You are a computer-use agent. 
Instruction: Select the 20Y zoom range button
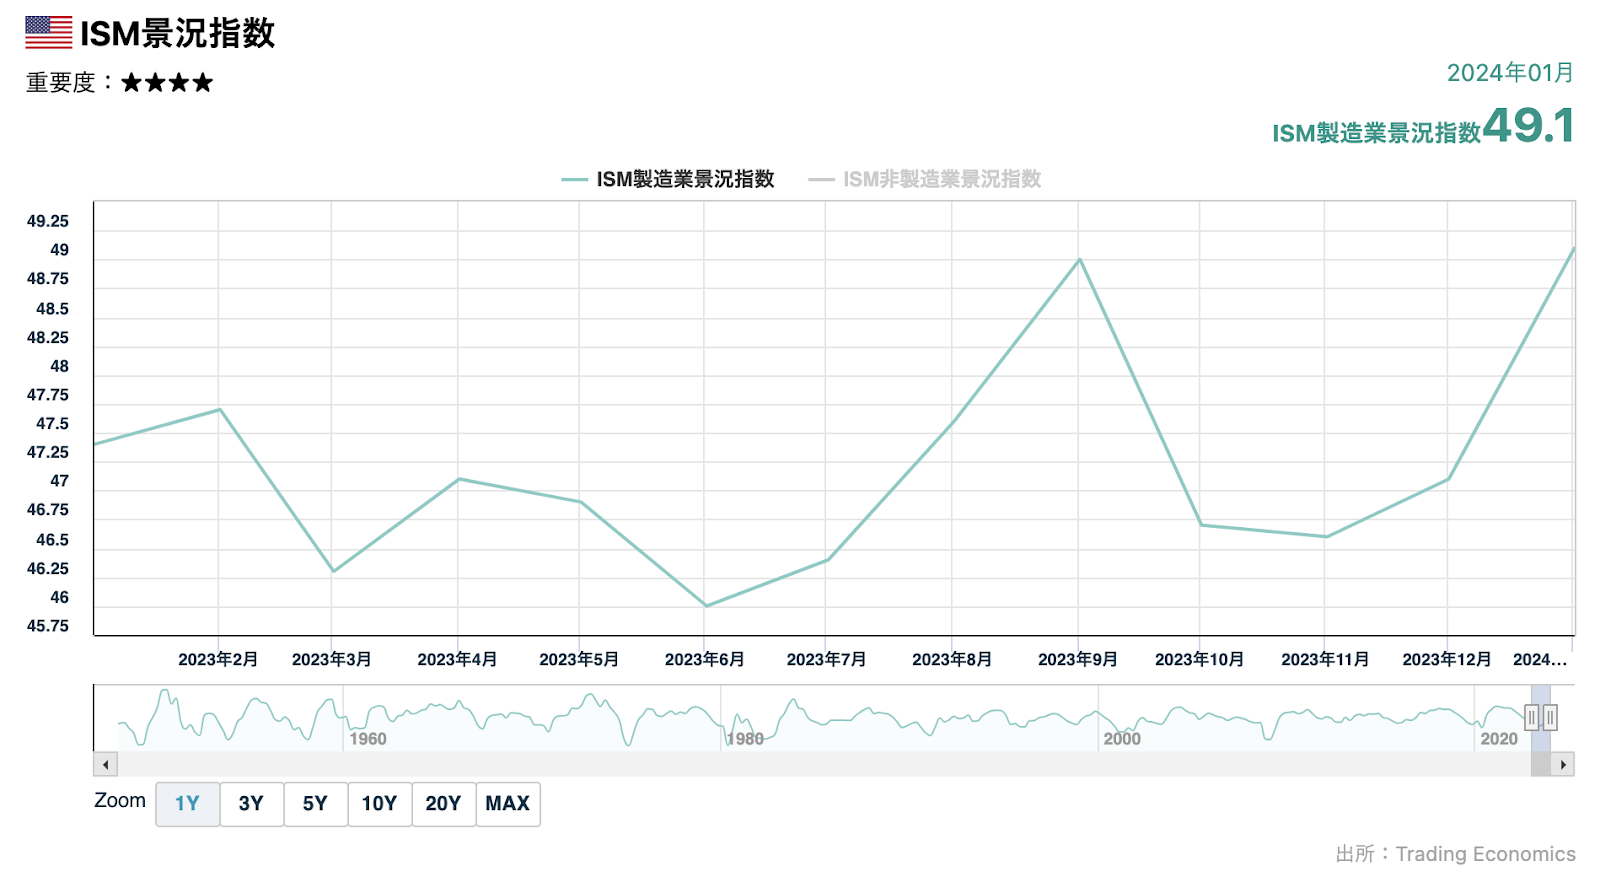point(443,804)
